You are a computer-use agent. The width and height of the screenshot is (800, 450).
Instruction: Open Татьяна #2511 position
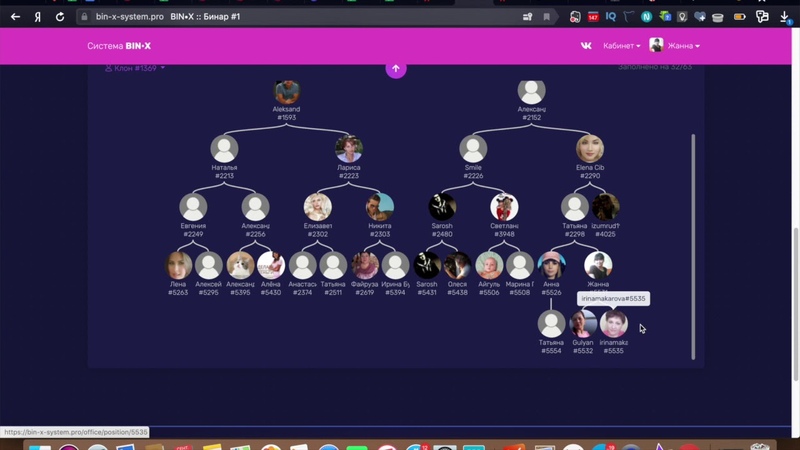(x=333, y=265)
